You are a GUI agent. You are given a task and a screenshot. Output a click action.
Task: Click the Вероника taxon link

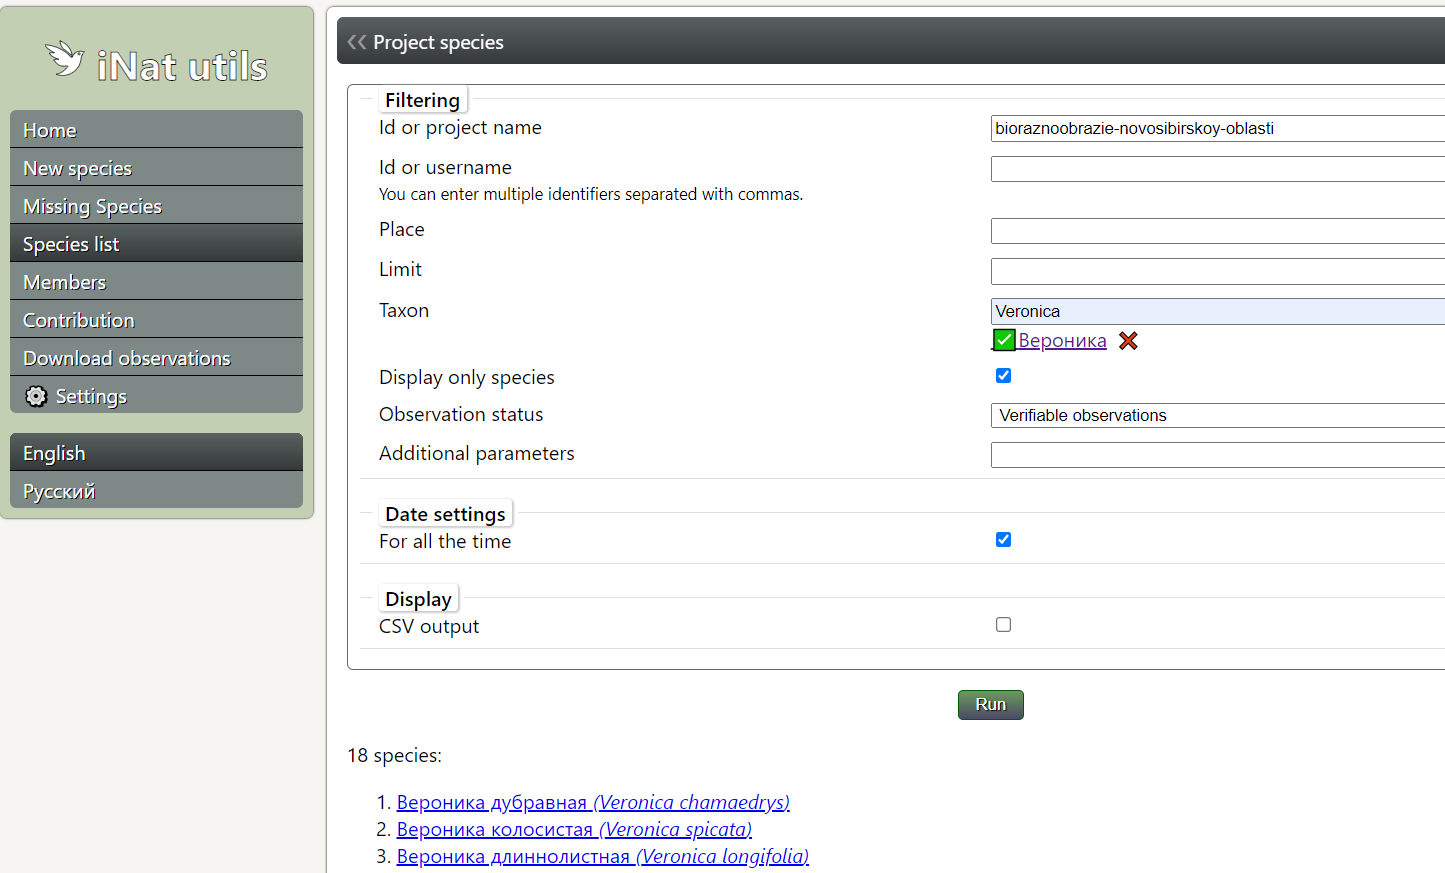pos(1062,341)
